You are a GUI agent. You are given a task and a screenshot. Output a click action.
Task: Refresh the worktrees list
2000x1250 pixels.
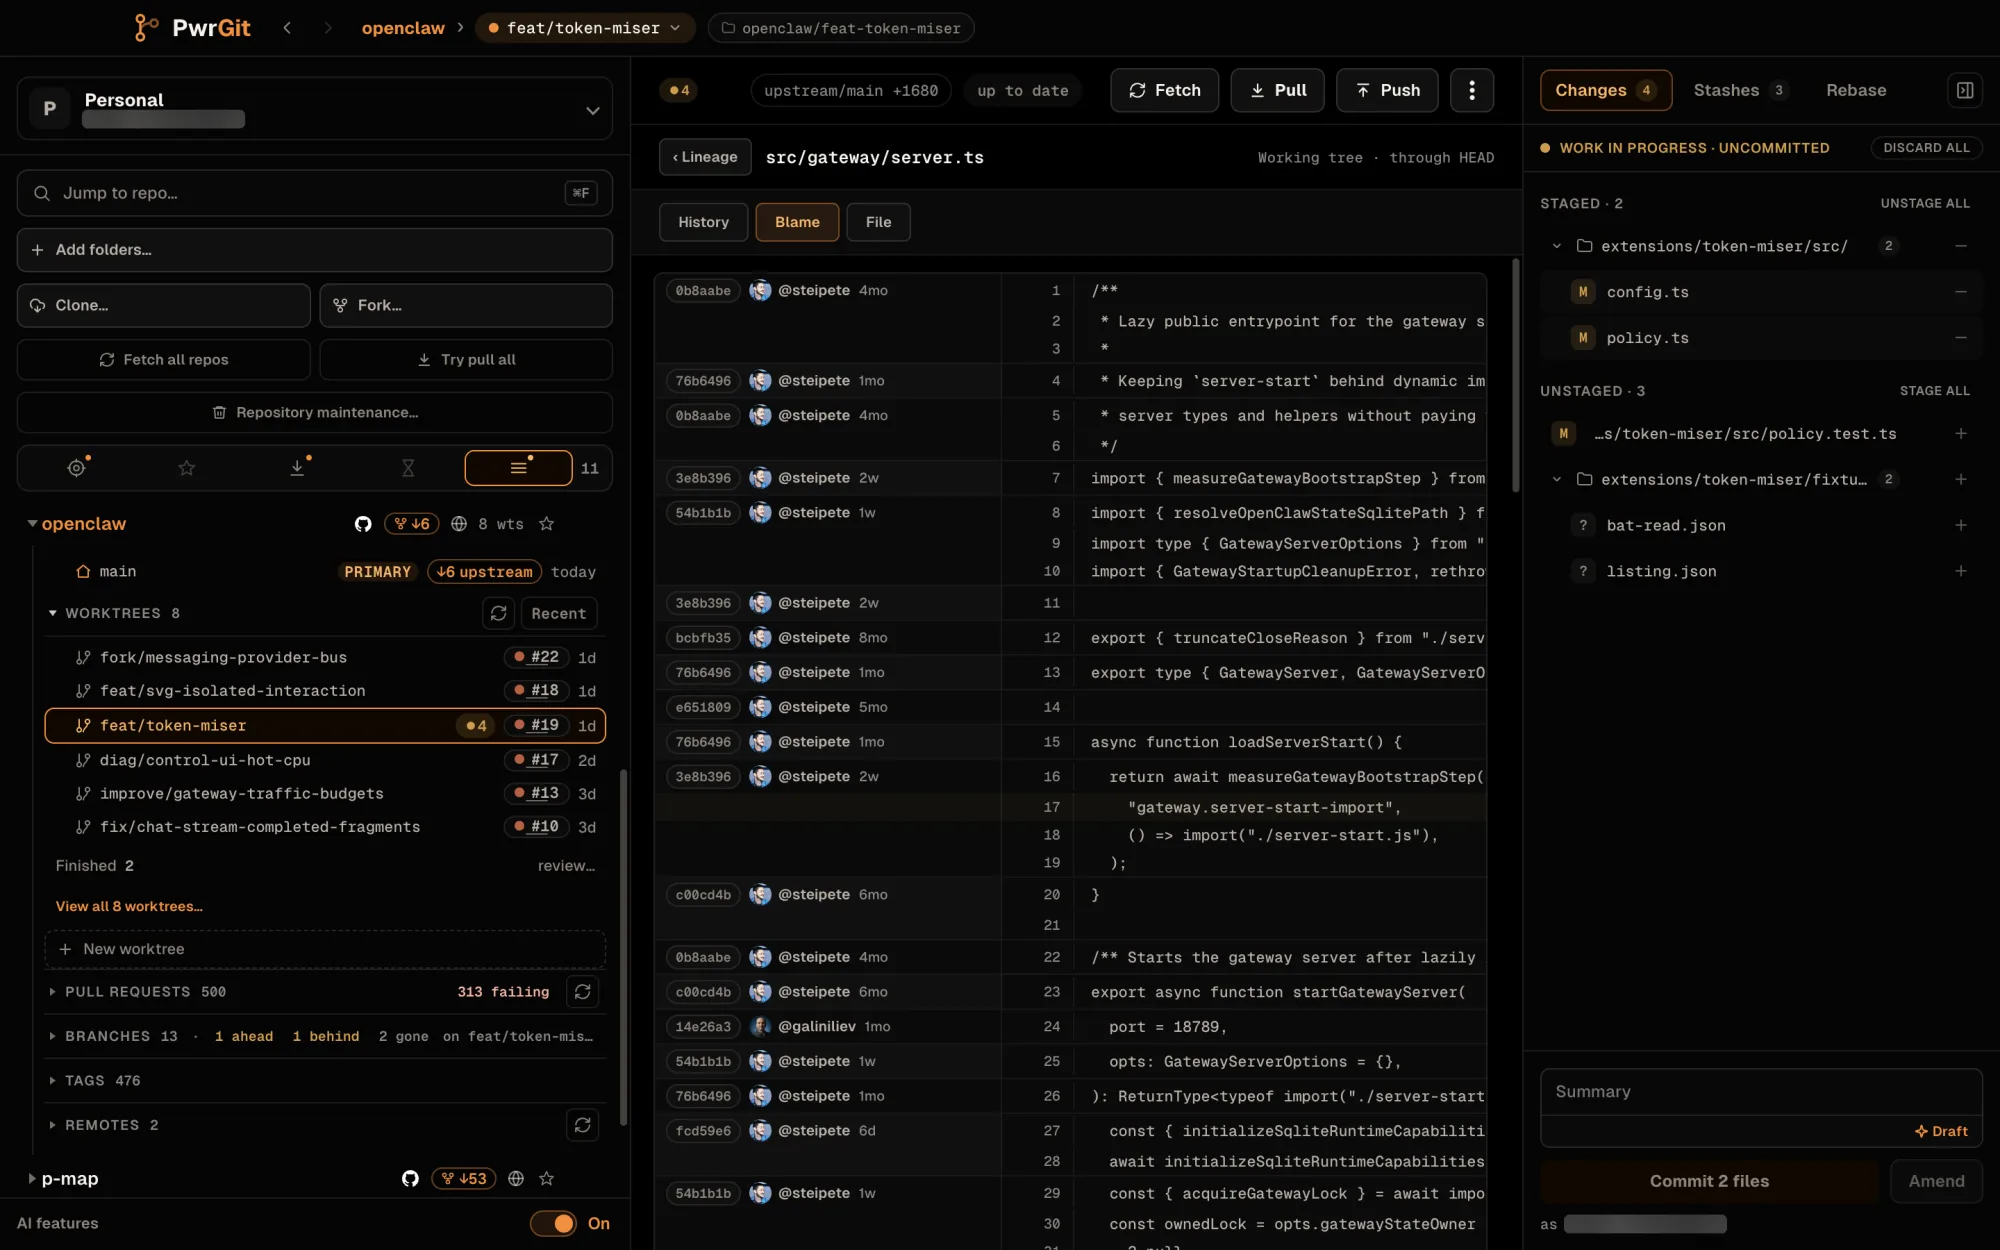(x=498, y=613)
